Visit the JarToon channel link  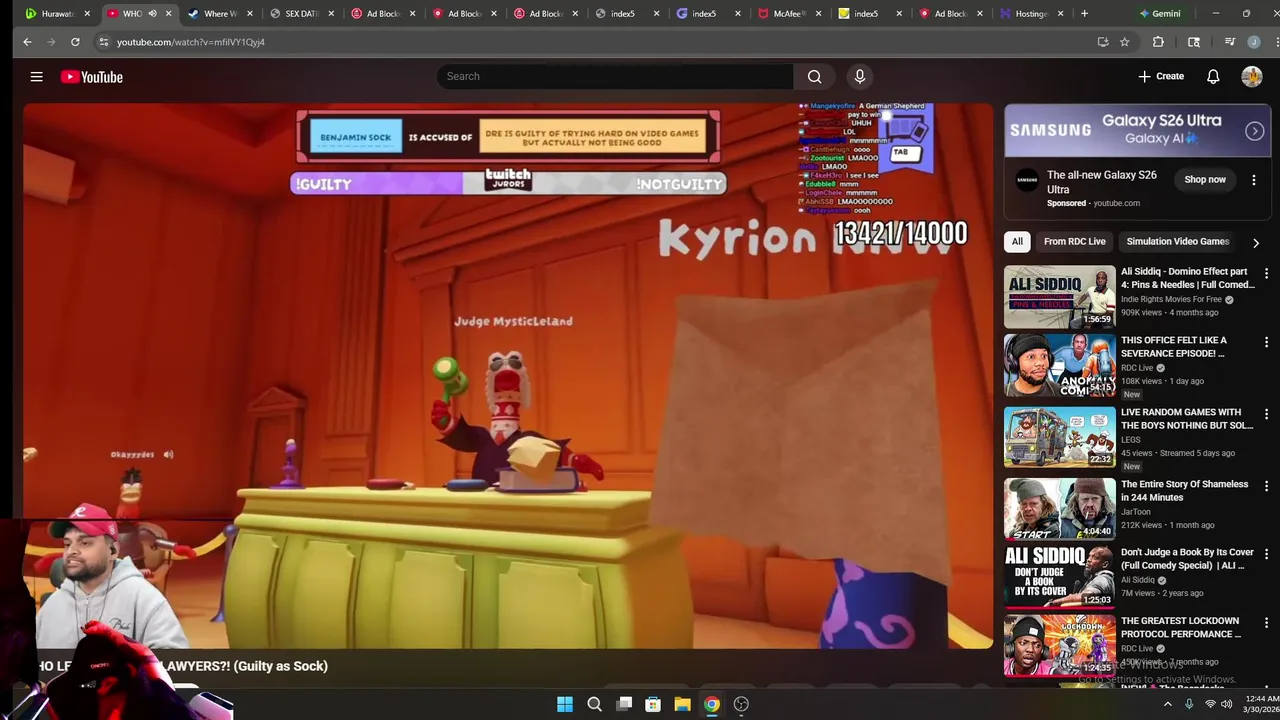tap(1137, 512)
